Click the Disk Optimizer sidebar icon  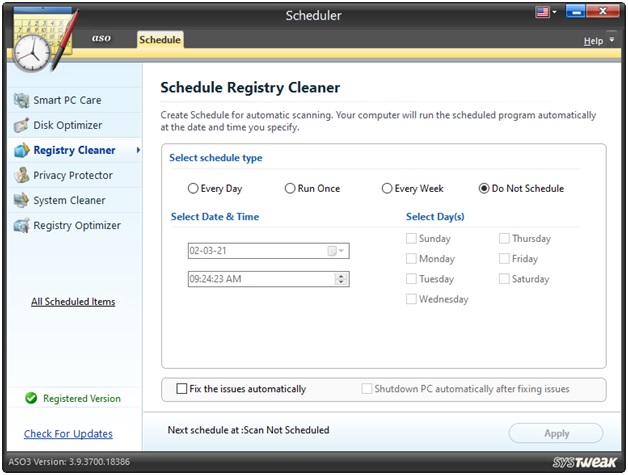[x=21, y=125]
